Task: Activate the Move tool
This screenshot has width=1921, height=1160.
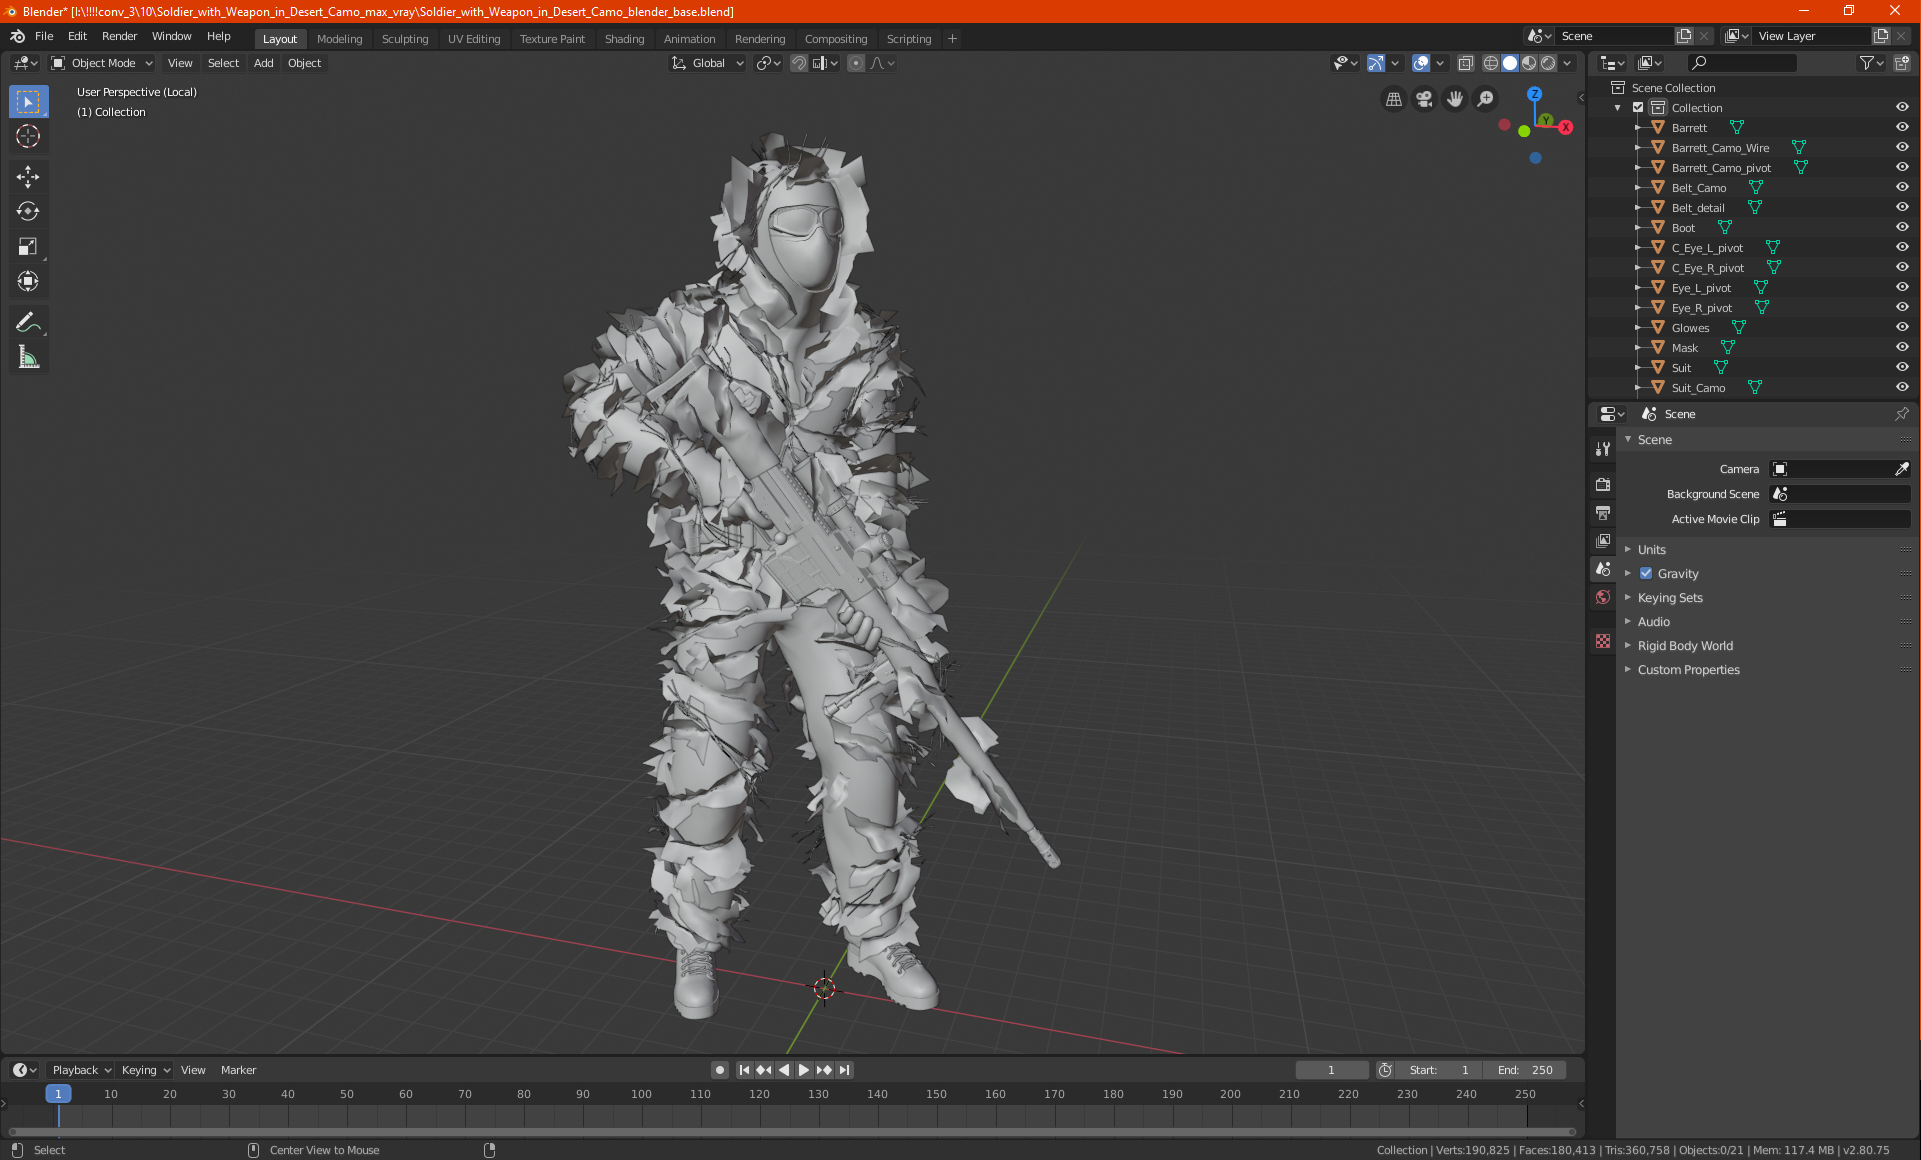Action: [28, 177]
